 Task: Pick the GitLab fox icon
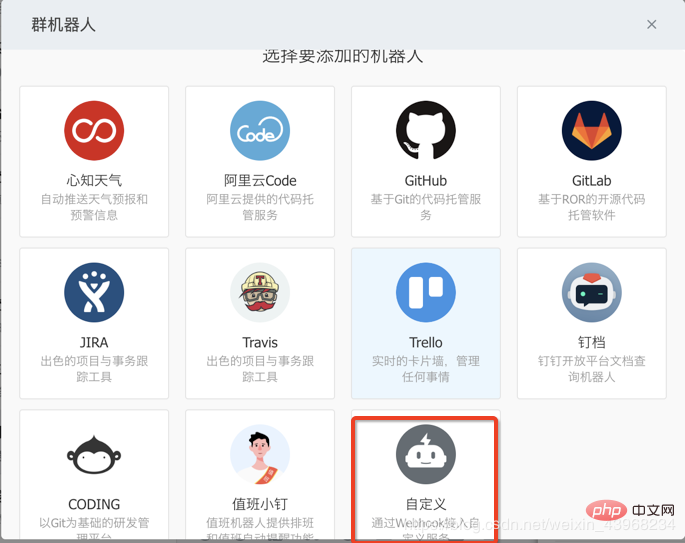click(592, 131)
